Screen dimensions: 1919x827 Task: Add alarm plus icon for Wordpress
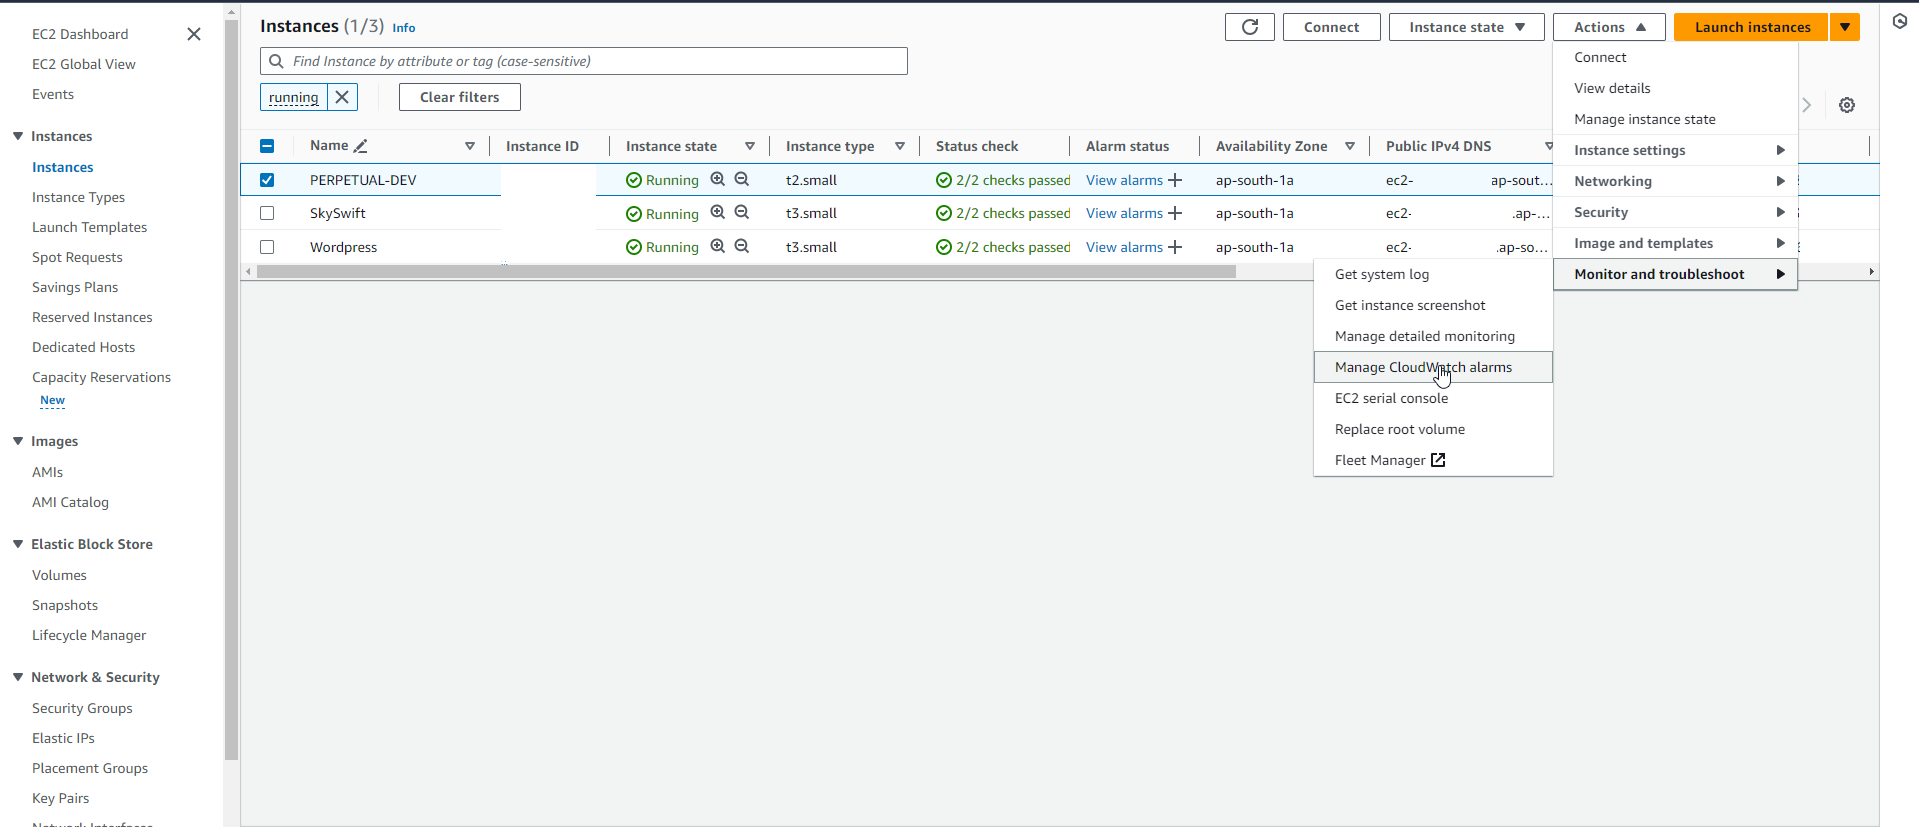(1175, 247)
